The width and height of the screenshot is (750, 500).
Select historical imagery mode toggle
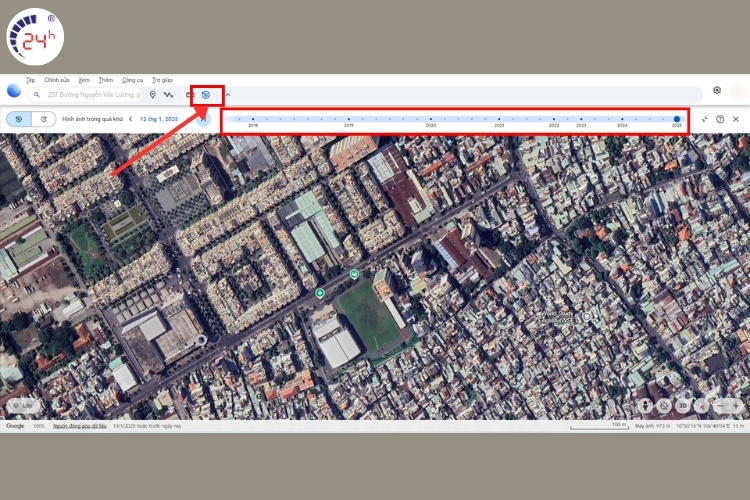click(19, 119)
